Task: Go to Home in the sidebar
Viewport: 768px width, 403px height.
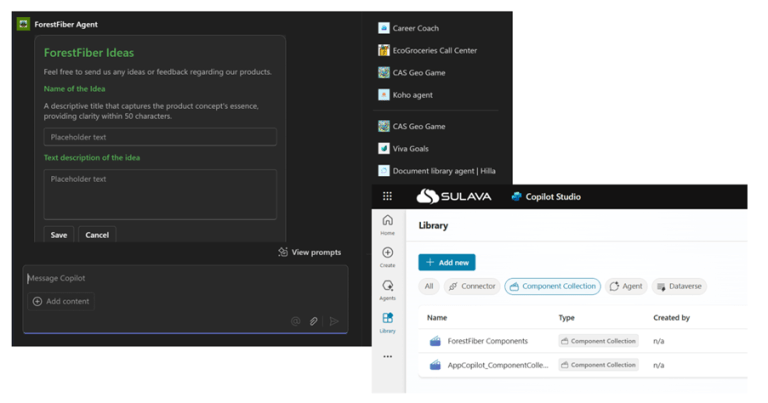Action: pos(387,224)
